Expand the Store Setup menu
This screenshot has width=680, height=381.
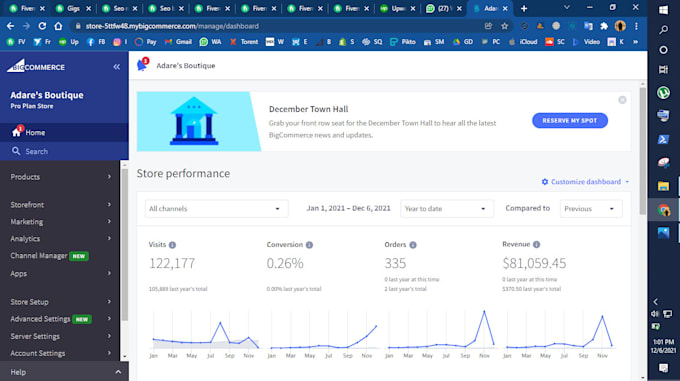click(61, 302)
